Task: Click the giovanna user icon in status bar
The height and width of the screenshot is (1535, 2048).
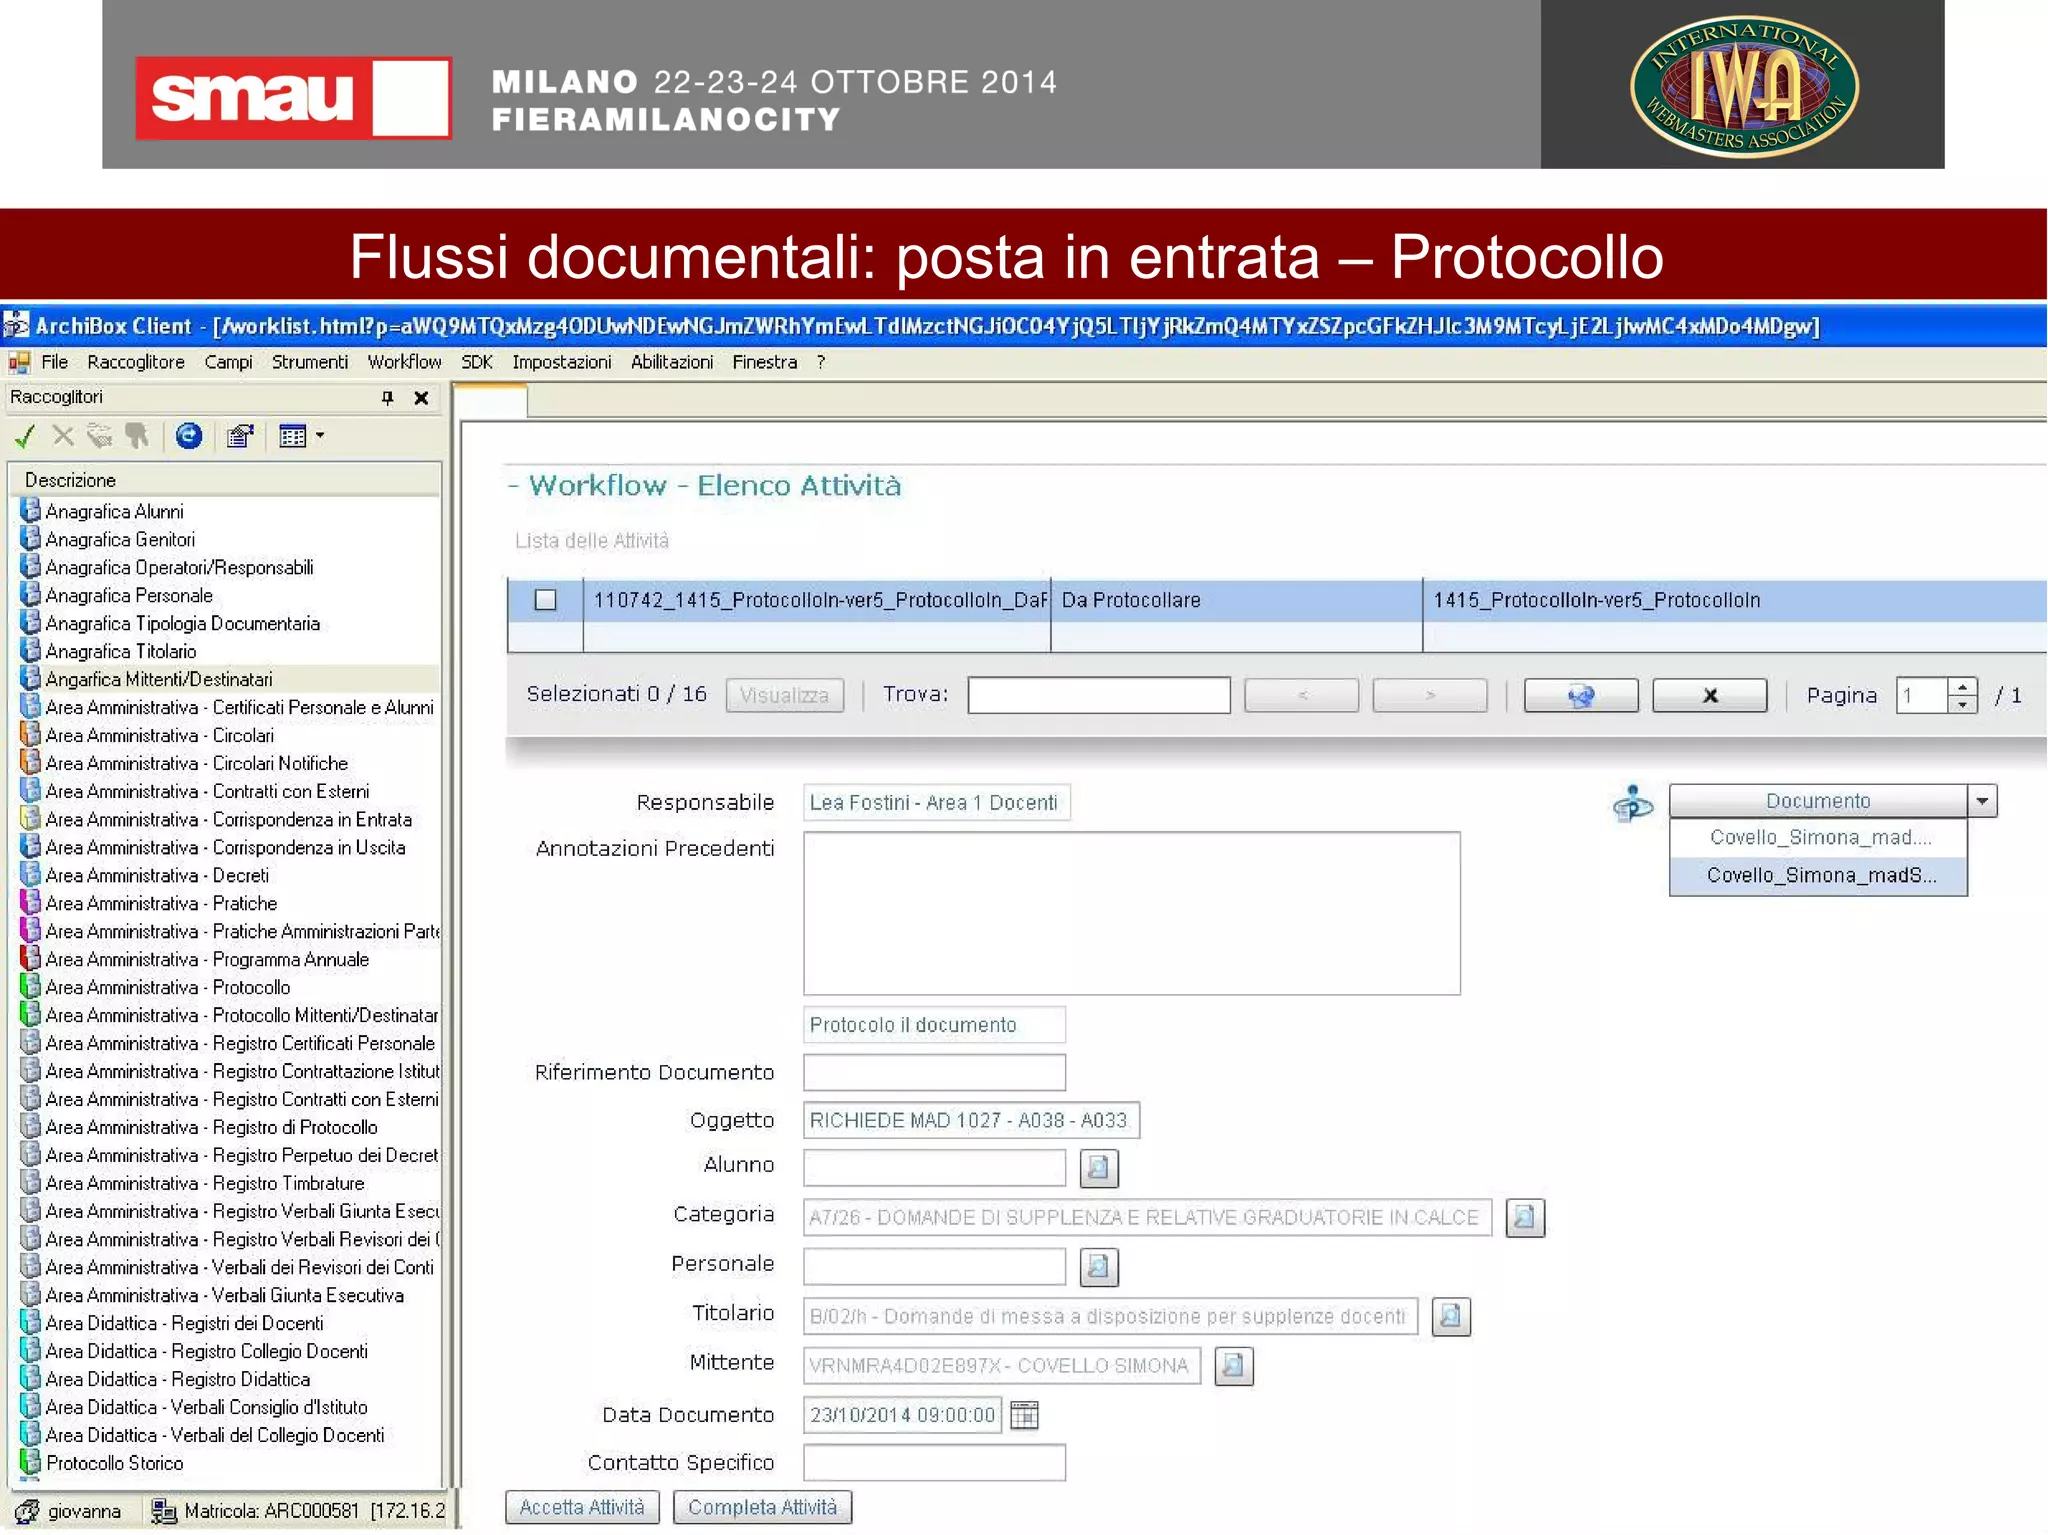Action: click(27, 1511)
